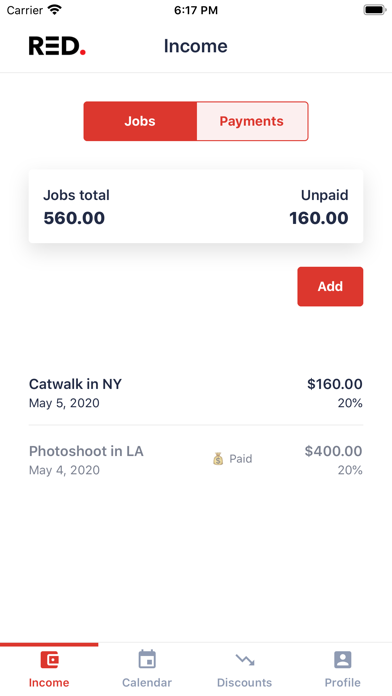Tap the Income wallet icon
Screen dimensions: 392x696
(49, 660)
